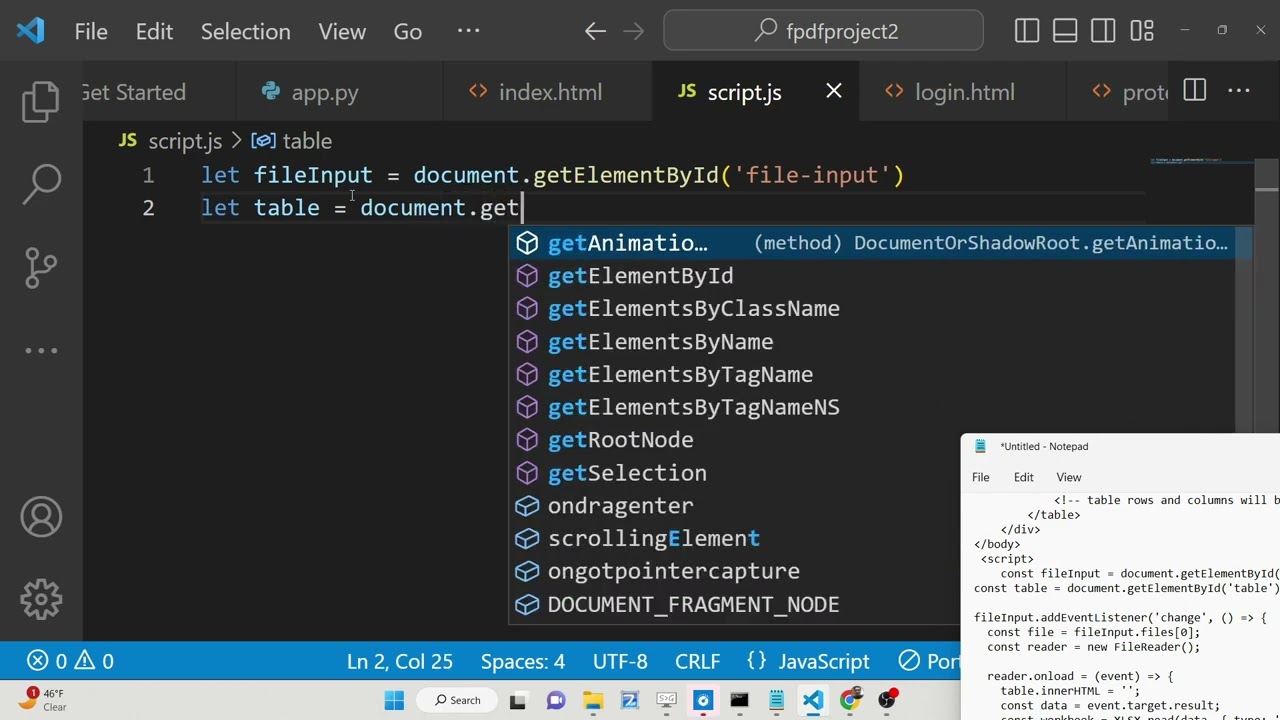Expand the hidden menus ellipsis in title bar
This screenshot has width=1280, height=720.
pos(468,31)
